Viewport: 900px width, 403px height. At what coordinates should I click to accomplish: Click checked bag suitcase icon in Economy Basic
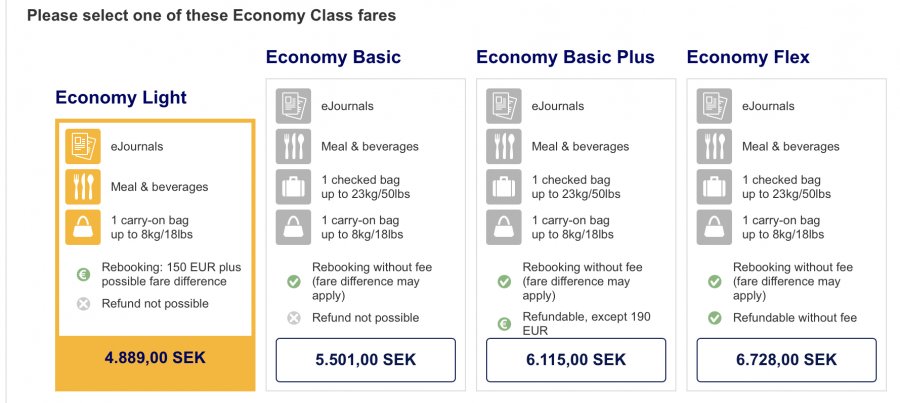tap(294, 187)
